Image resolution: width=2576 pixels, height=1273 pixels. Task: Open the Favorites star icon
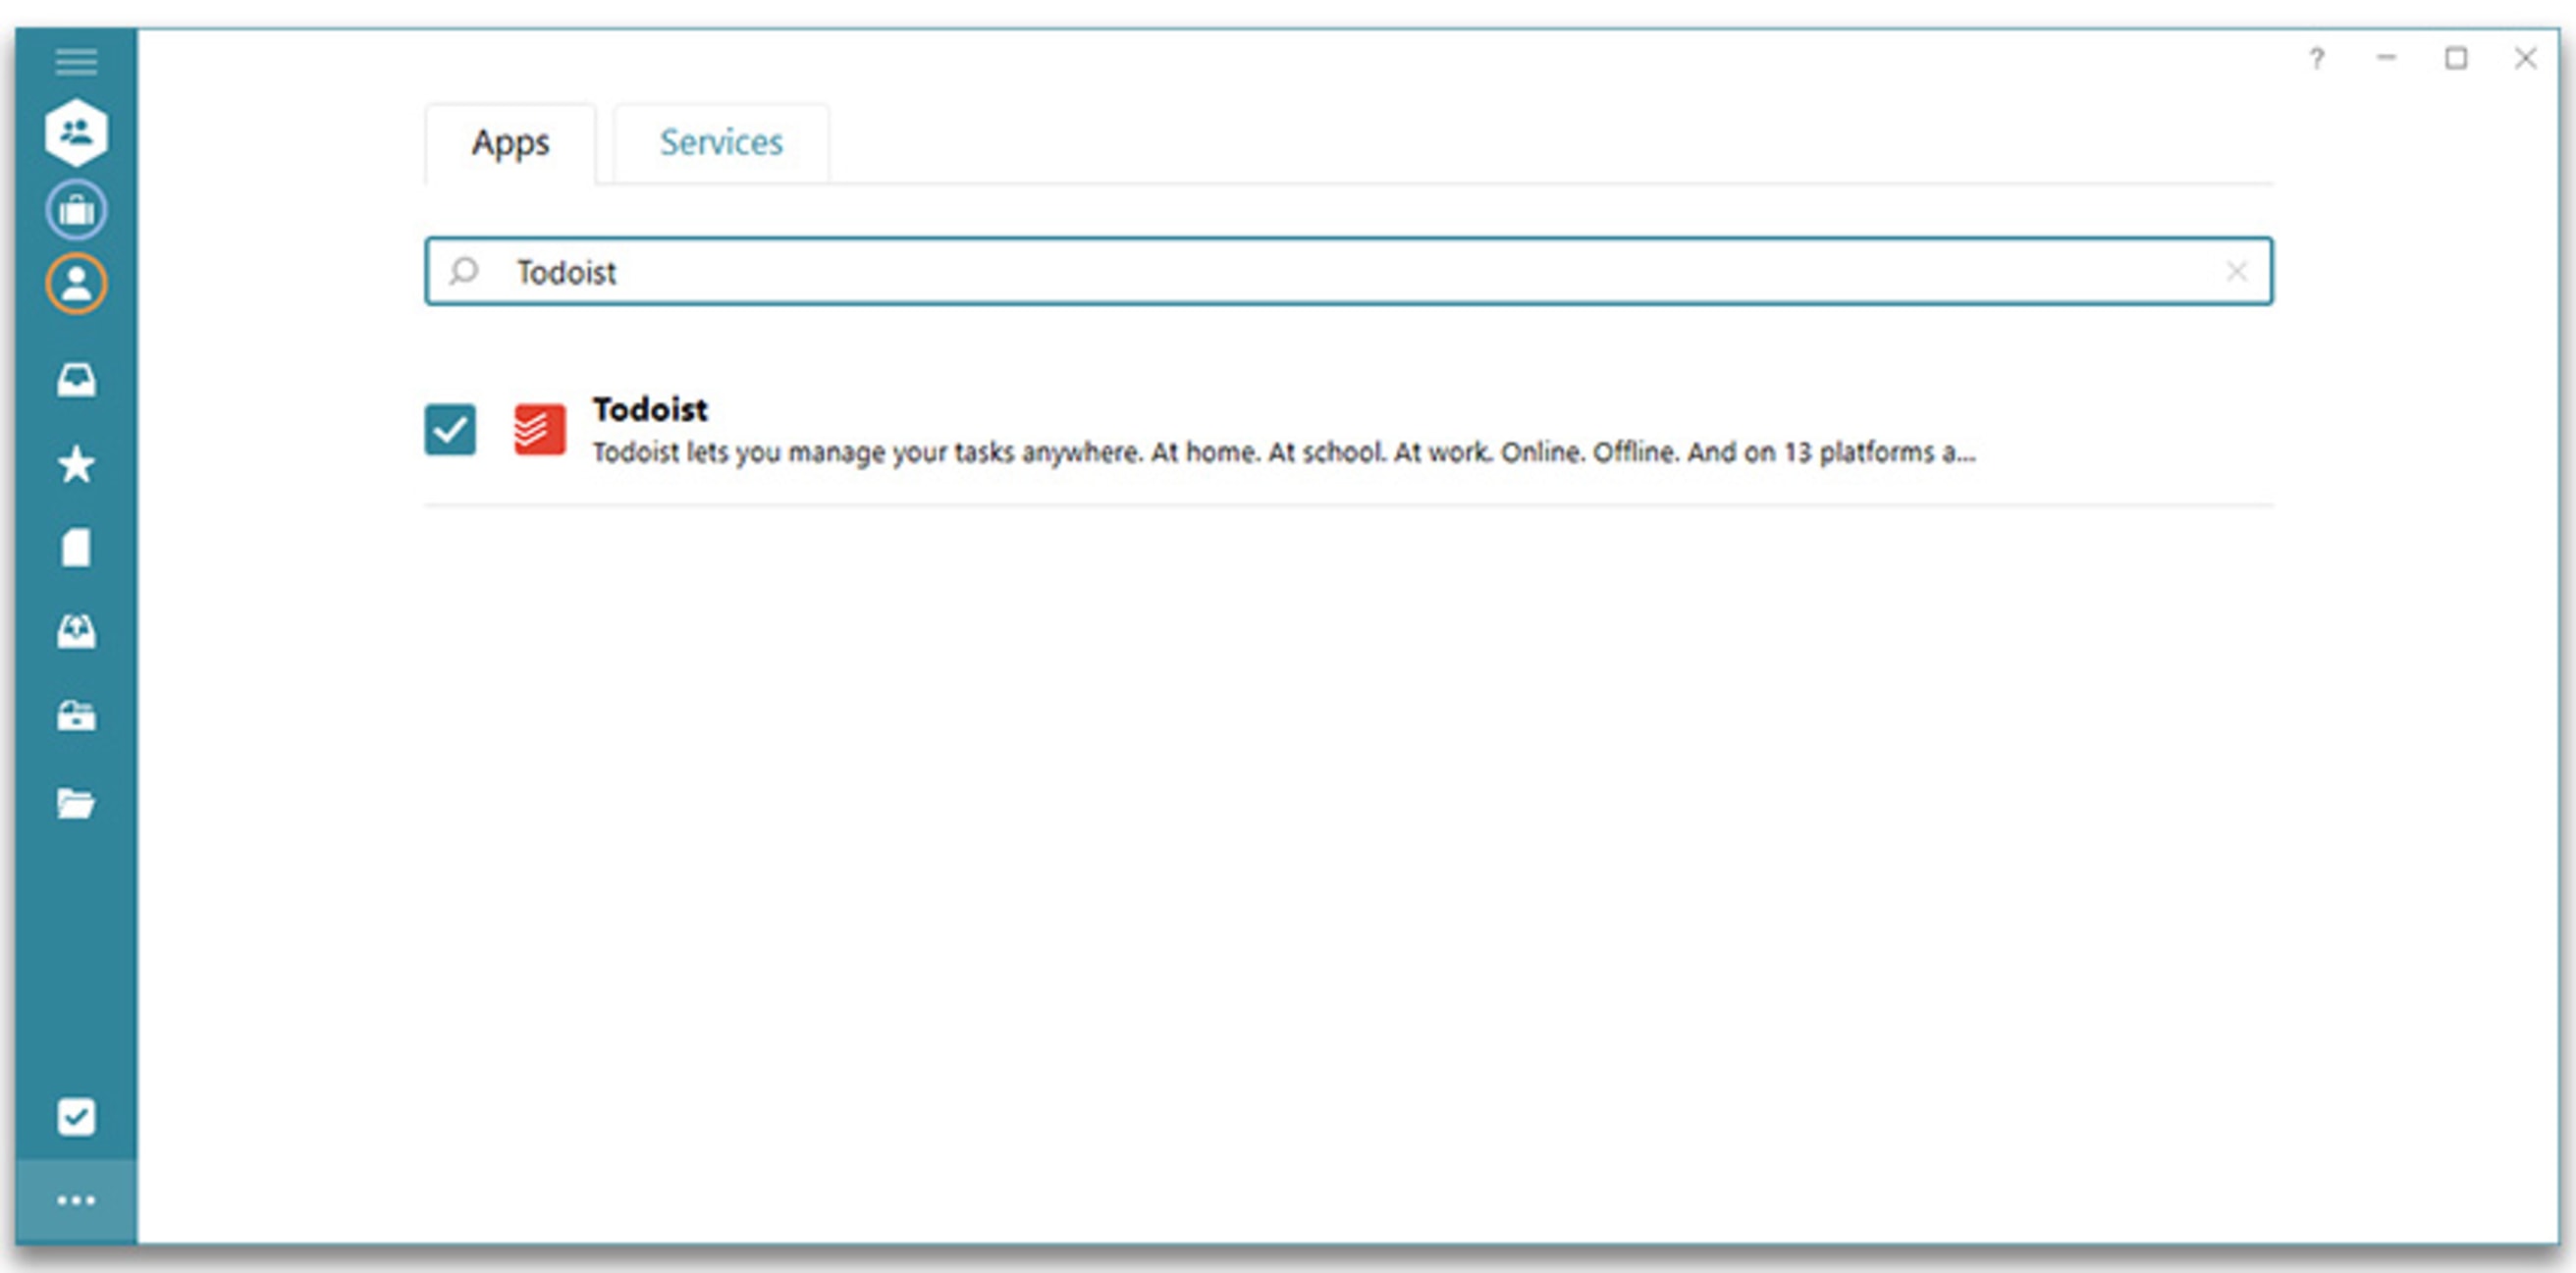(x=76, y=464)
